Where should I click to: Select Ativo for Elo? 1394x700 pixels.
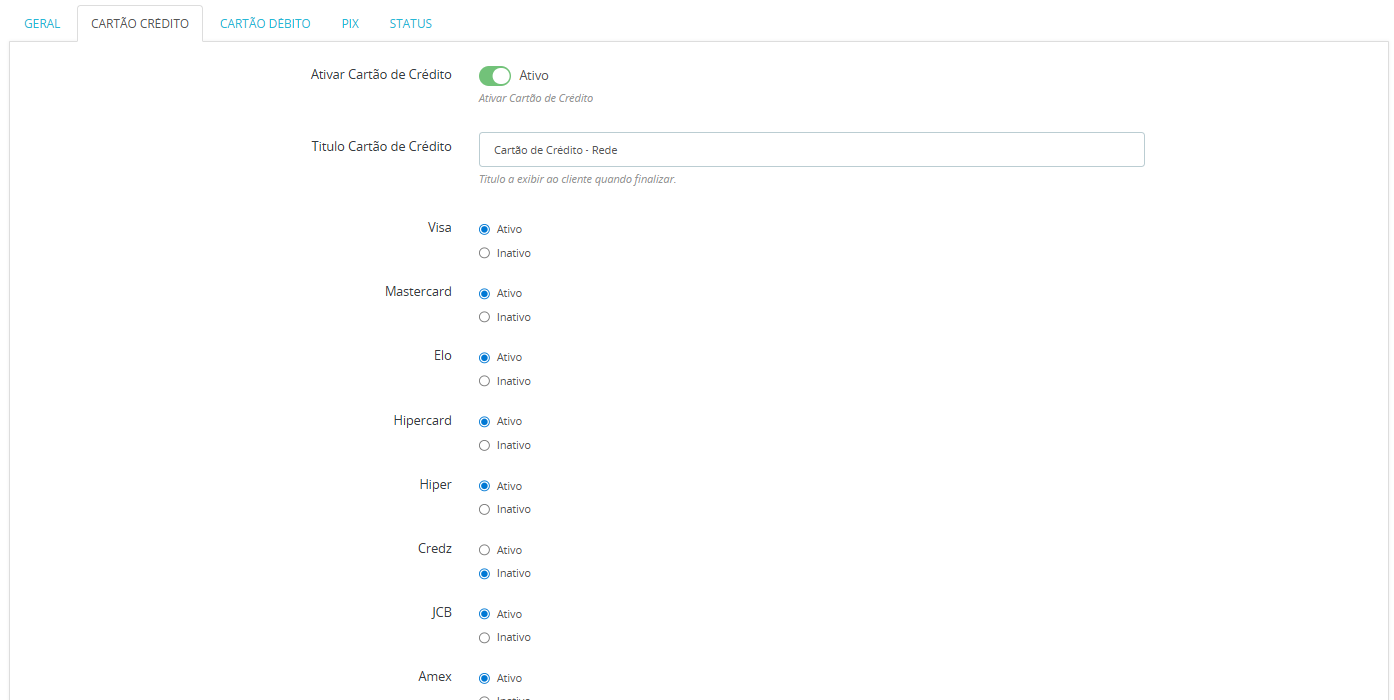pyautogui.click(x=485, y=357)
